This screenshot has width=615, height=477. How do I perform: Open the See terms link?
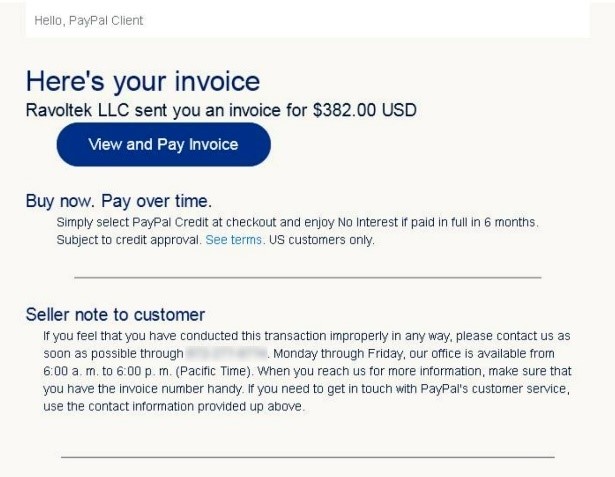[x=234, y=241]
